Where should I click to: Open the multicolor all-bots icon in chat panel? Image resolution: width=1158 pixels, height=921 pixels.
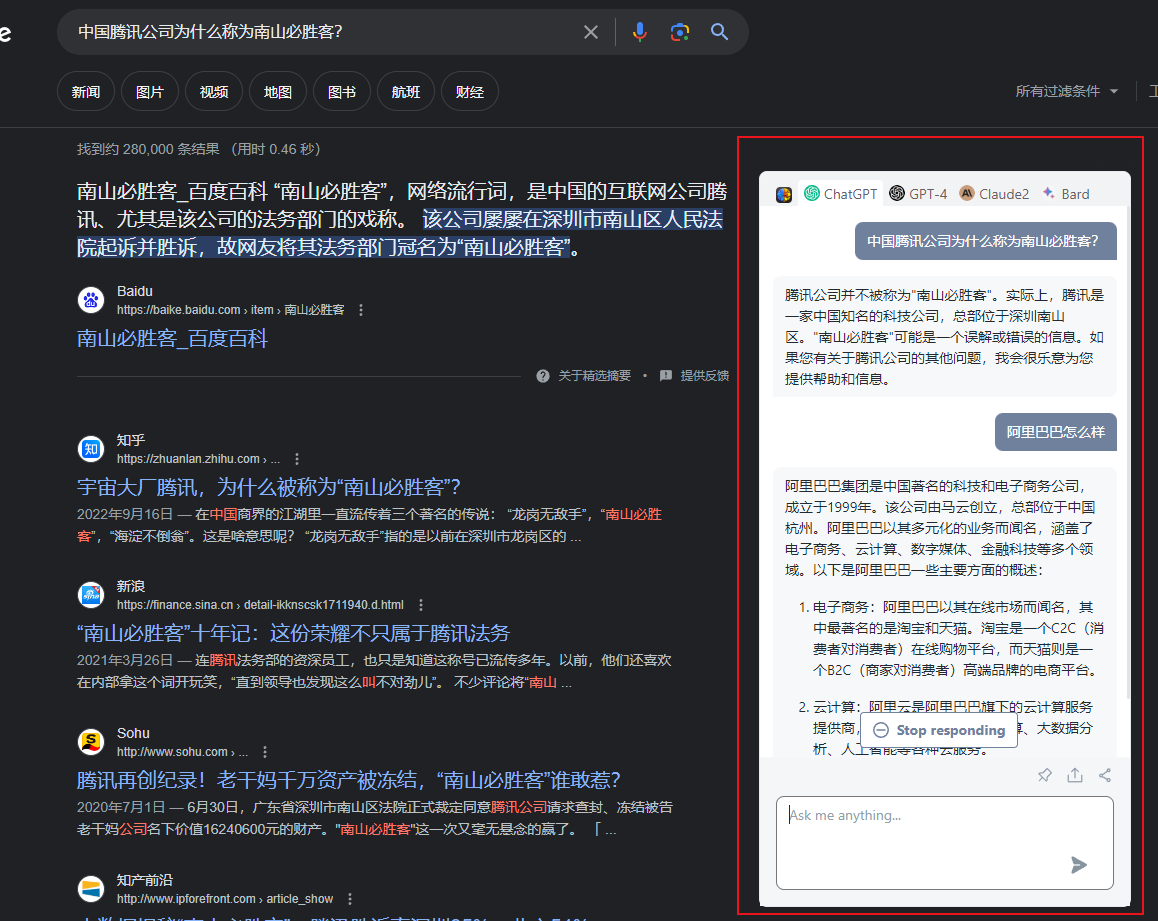pos(784,194)
